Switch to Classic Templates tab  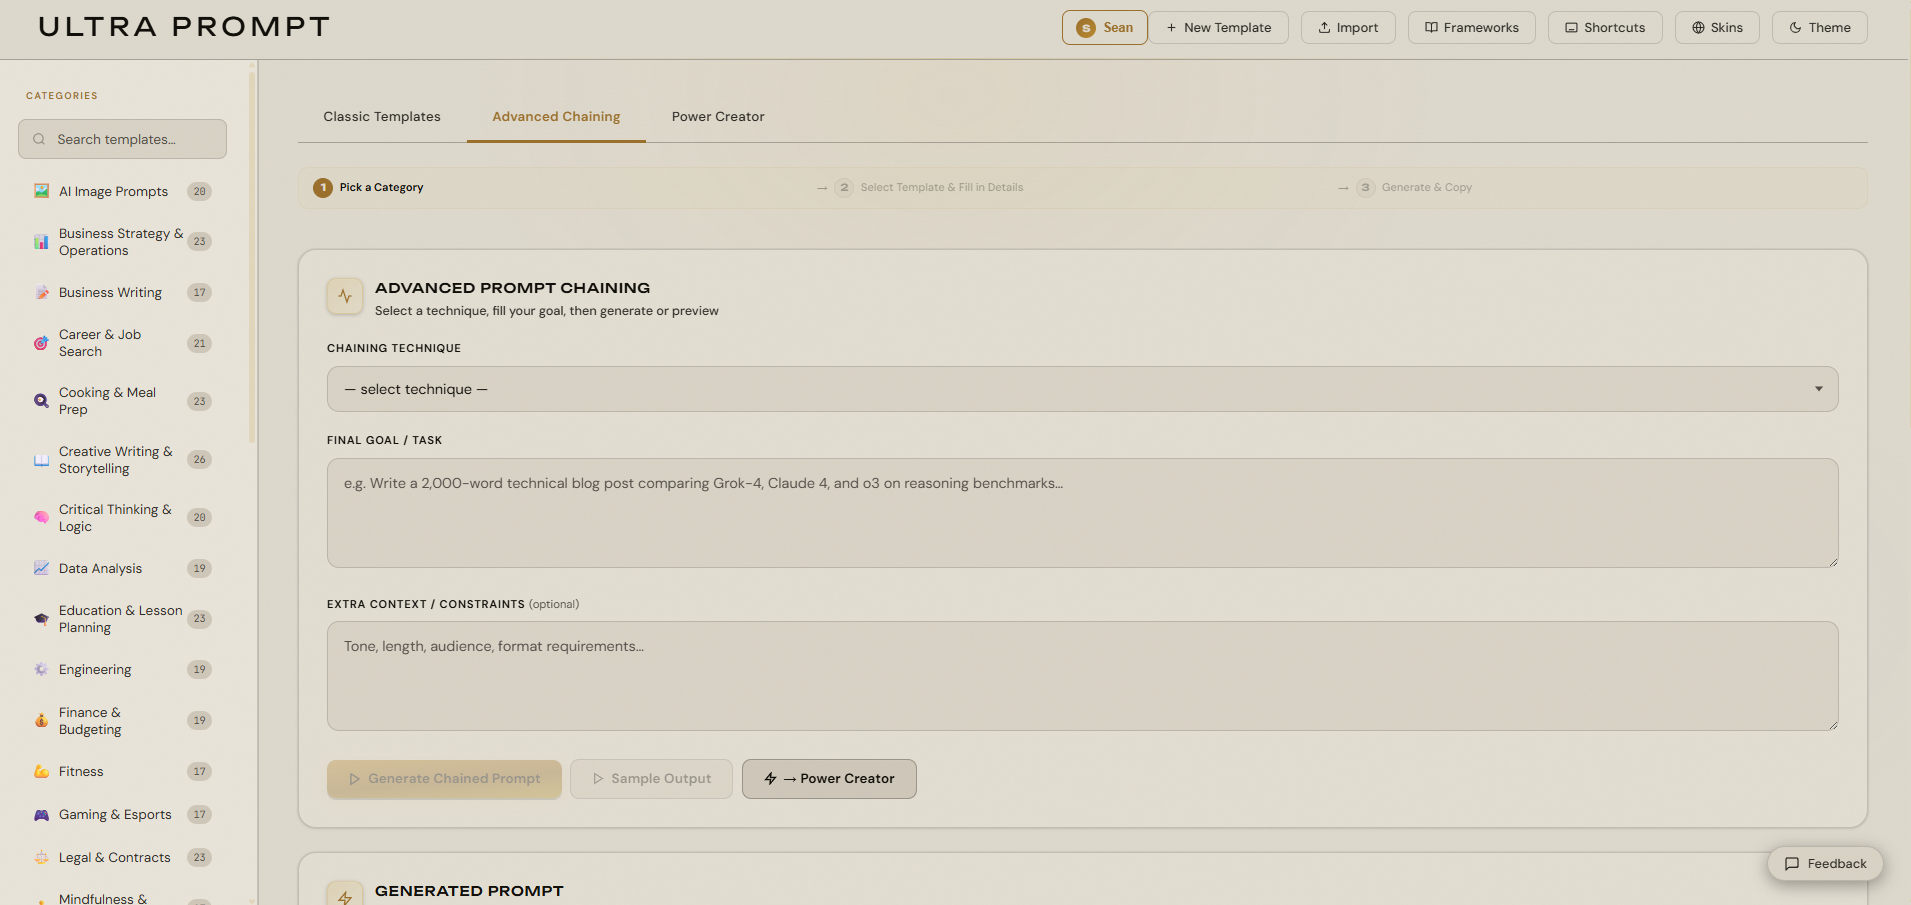(382, 117)
